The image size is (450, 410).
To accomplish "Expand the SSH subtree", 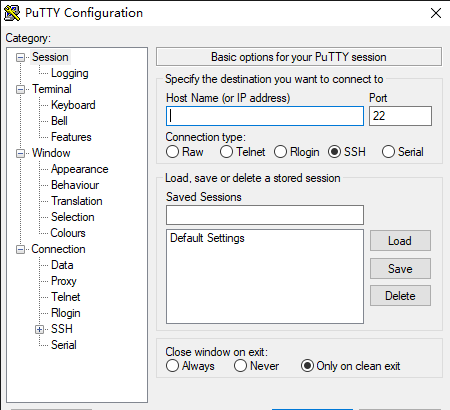I will pyautogui.click(x=39, y=329).
